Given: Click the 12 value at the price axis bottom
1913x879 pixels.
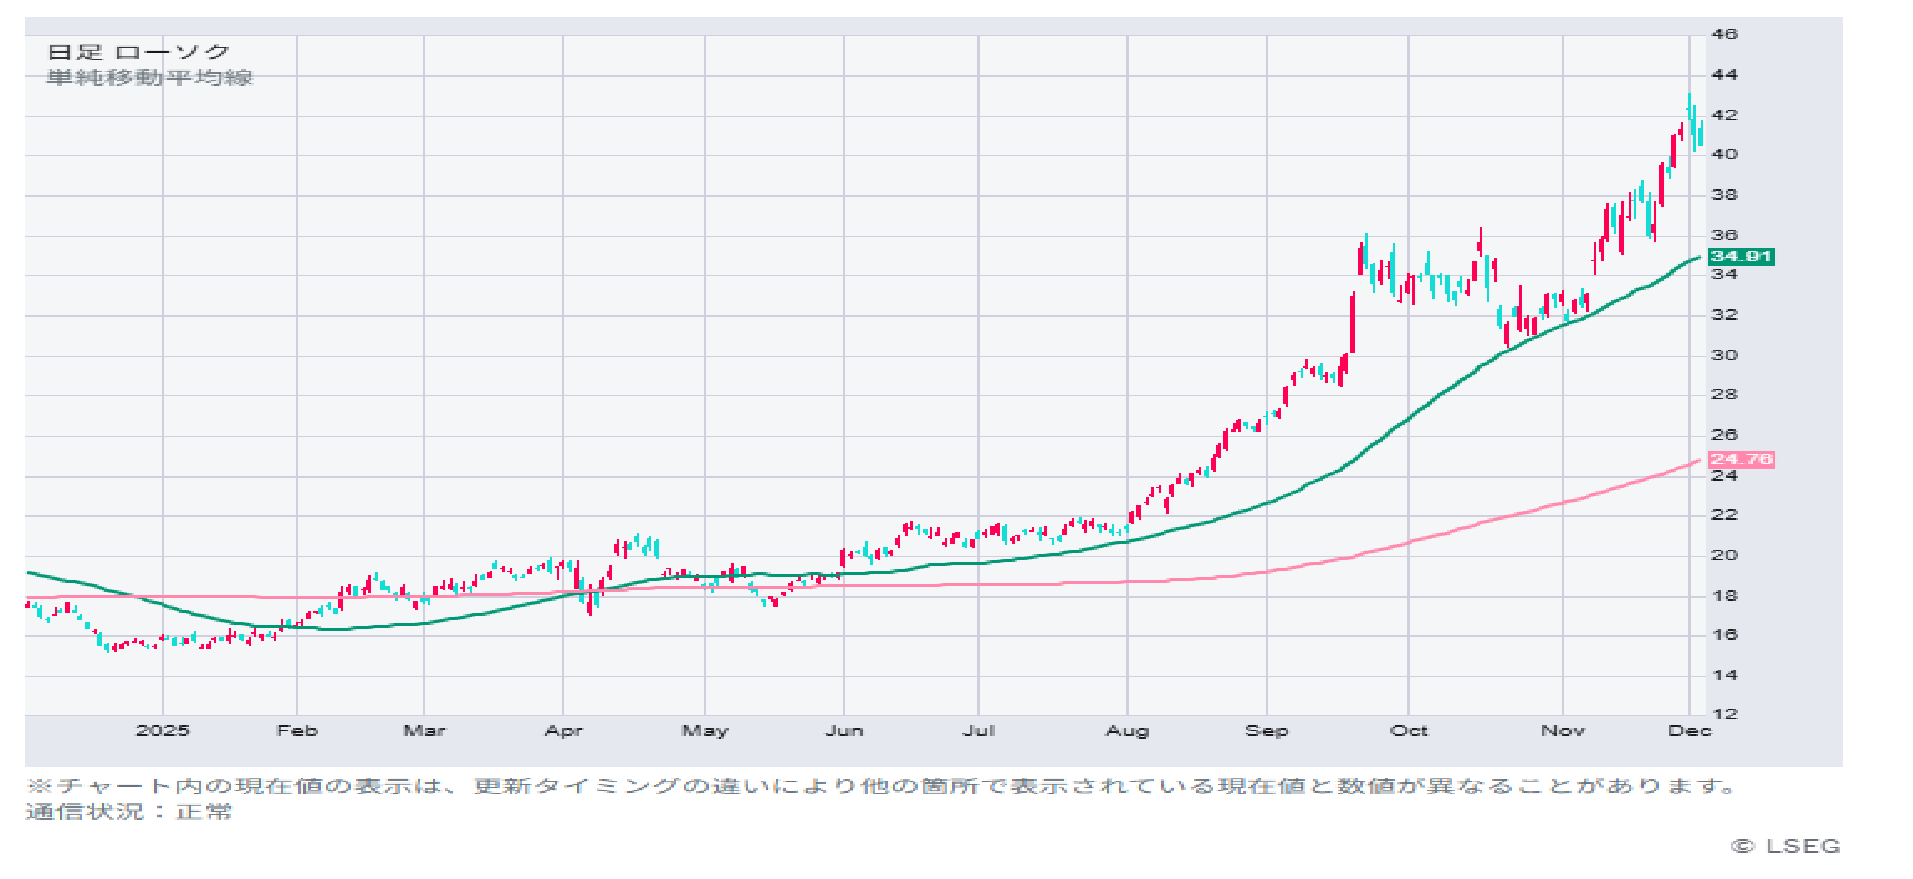Looking at the screenshot, I should (x=1724, y=714).
